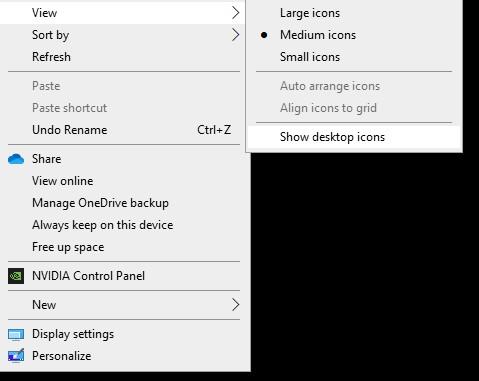Click the Share text entry
This screenshot has width=479, height=381.
point(47,159)
